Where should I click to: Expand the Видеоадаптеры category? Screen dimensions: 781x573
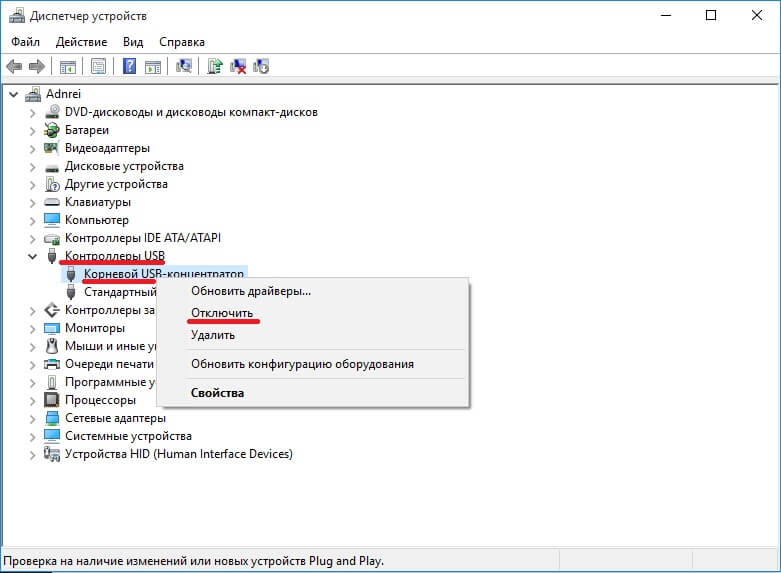point(32,148)
